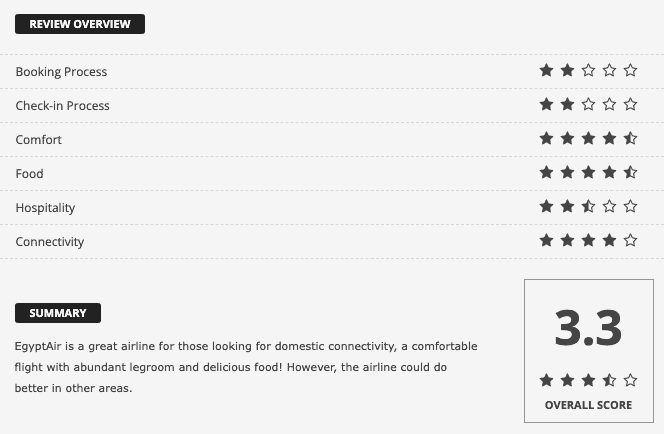Click the EgyptAir summary paragraph text
The width and height of the screenshot is (664, 434).
coord(246,367)
